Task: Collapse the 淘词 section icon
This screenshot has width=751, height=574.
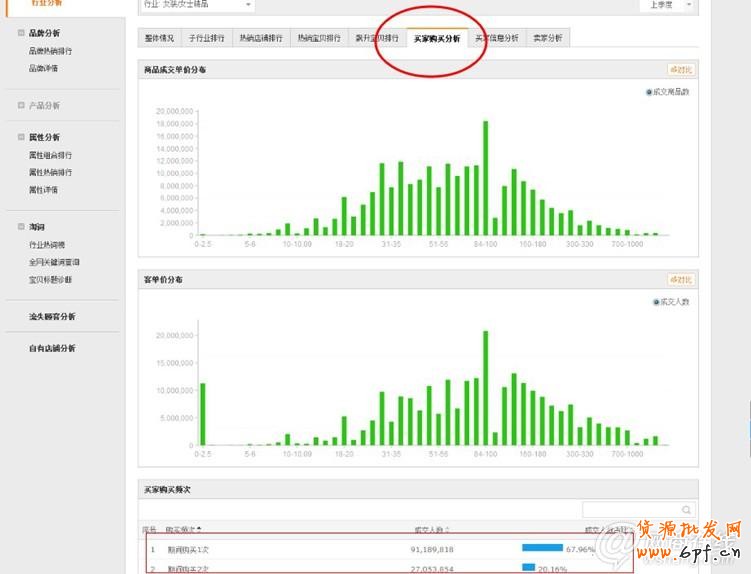Action: pos(21,227)
